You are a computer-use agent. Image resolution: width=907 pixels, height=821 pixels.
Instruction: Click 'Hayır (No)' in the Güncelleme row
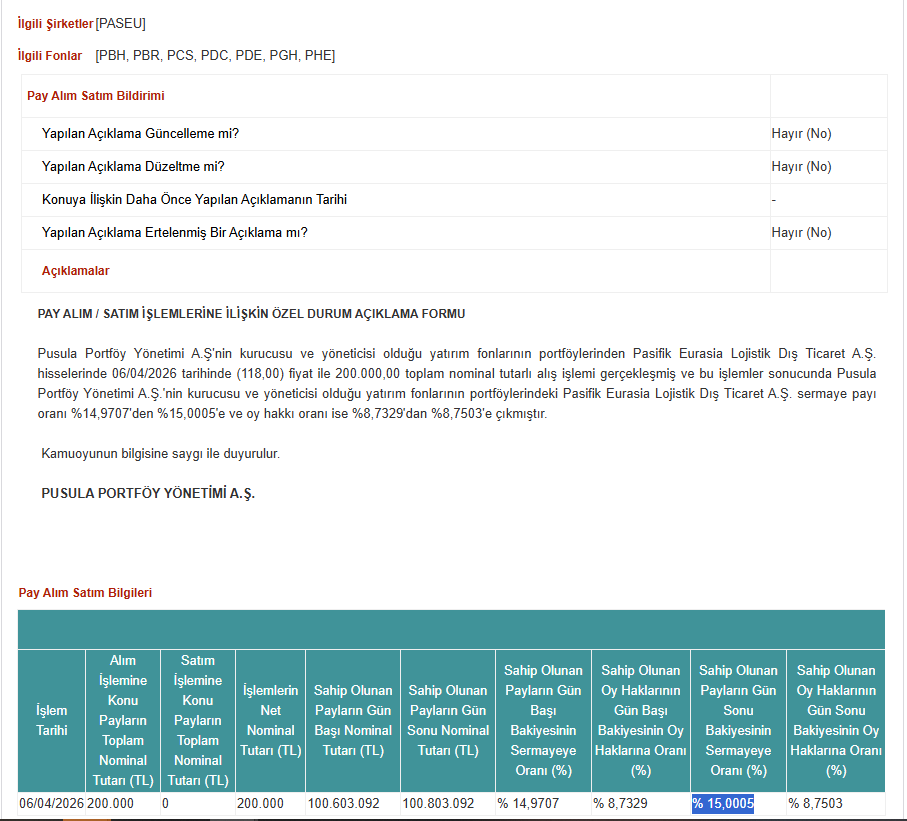pos(801,134)
